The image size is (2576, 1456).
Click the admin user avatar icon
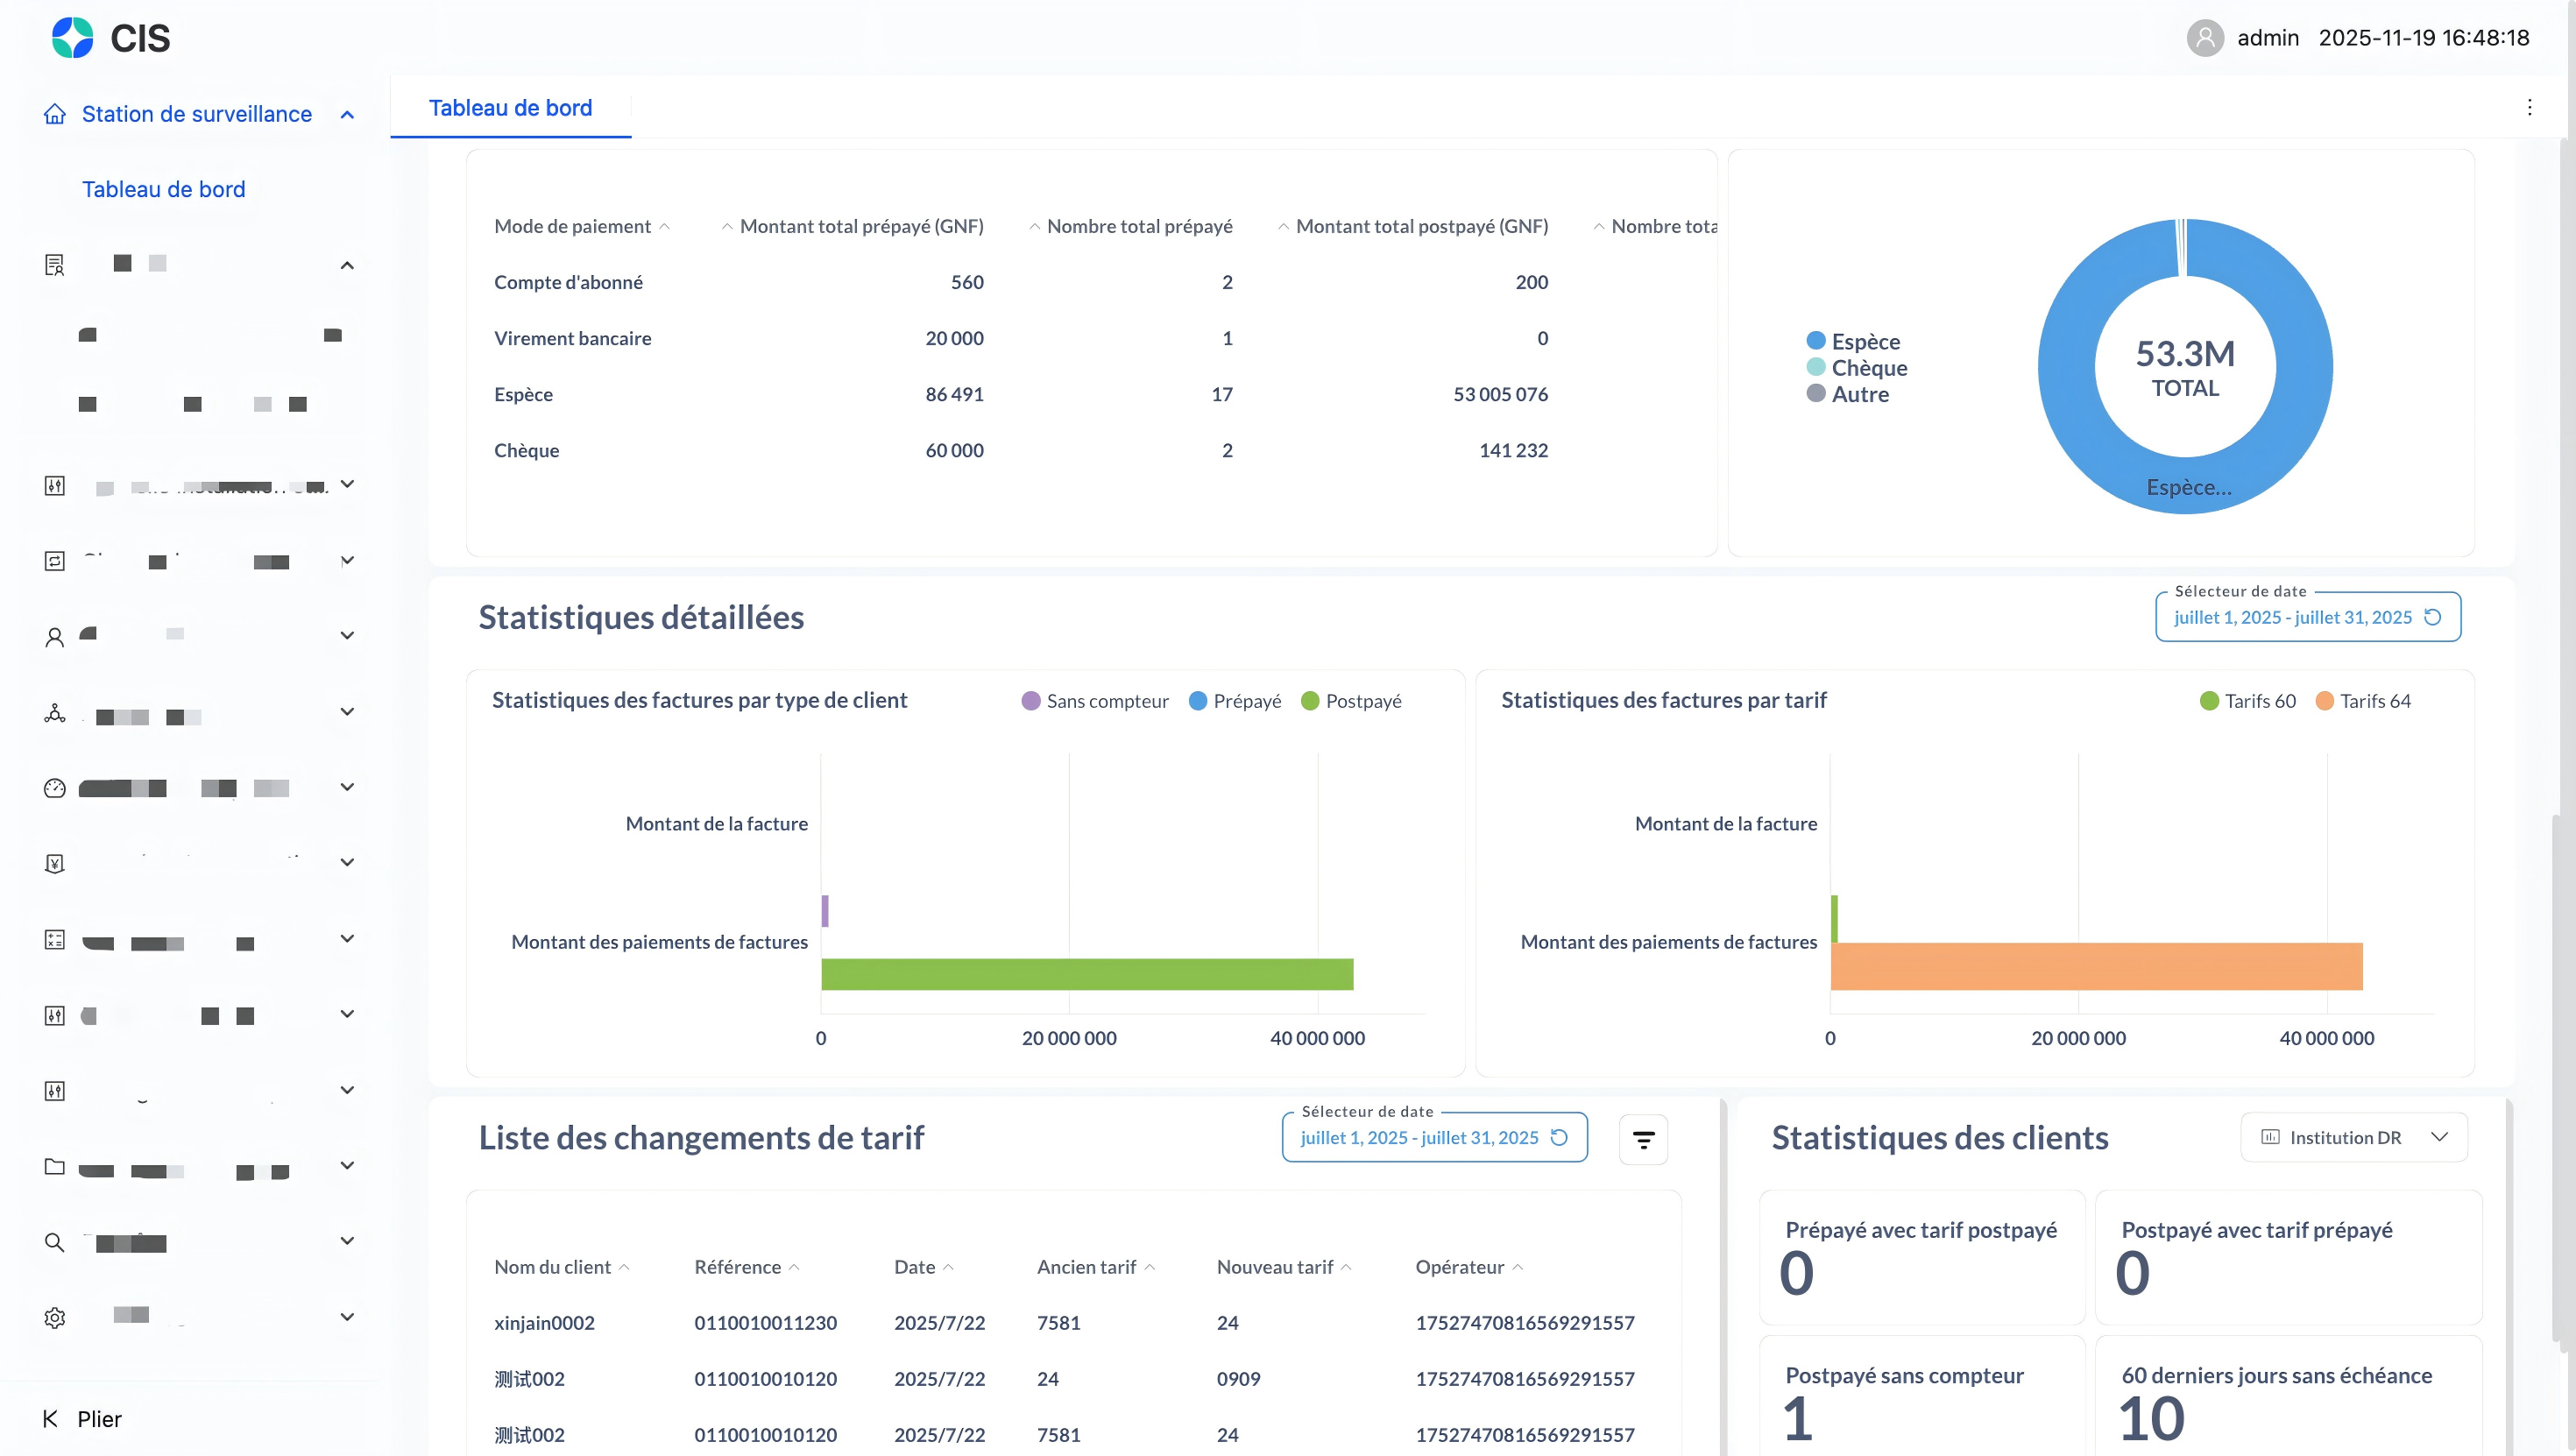tap(2204, 38)
